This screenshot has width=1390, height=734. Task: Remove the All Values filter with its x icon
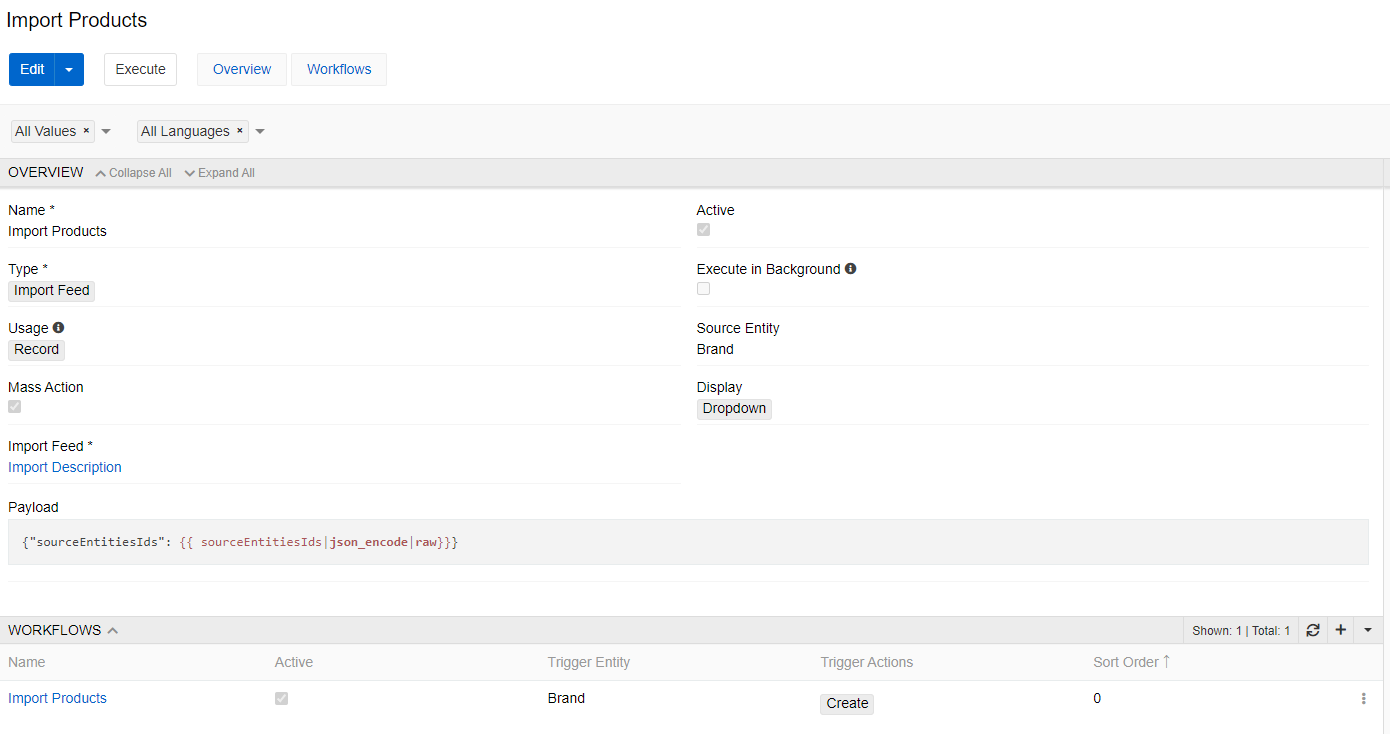point(86,130)
